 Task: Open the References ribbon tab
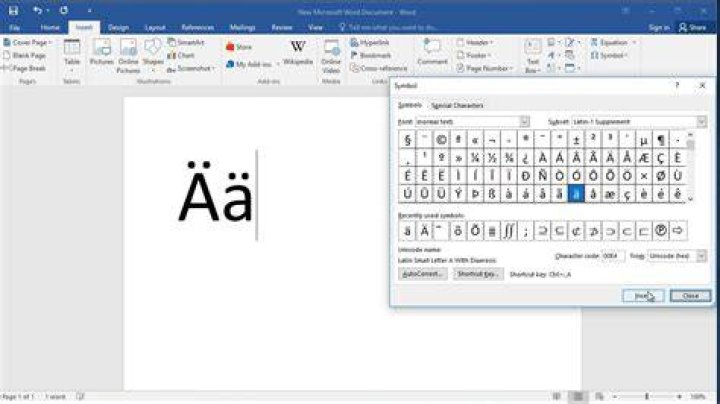[x=197, y=28]
